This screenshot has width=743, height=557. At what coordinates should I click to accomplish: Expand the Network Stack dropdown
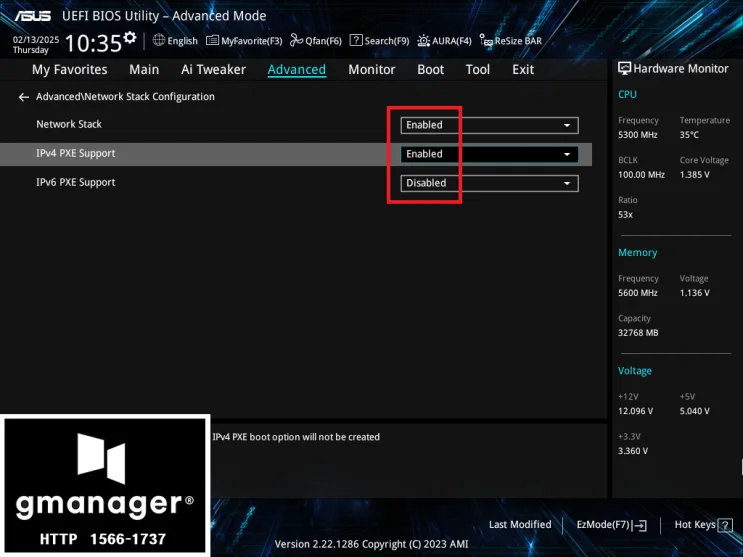click(x=489, y=125)
